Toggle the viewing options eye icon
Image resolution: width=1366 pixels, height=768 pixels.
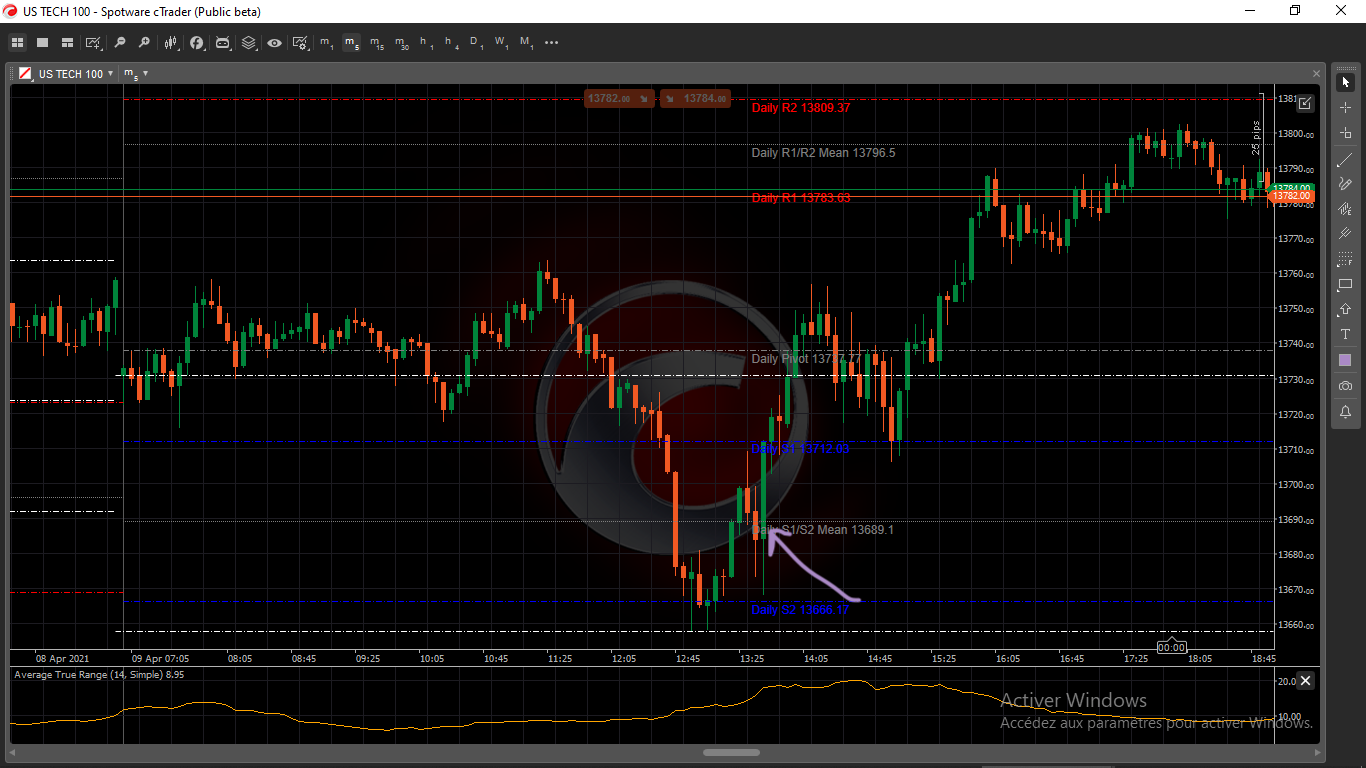(274, 43)
